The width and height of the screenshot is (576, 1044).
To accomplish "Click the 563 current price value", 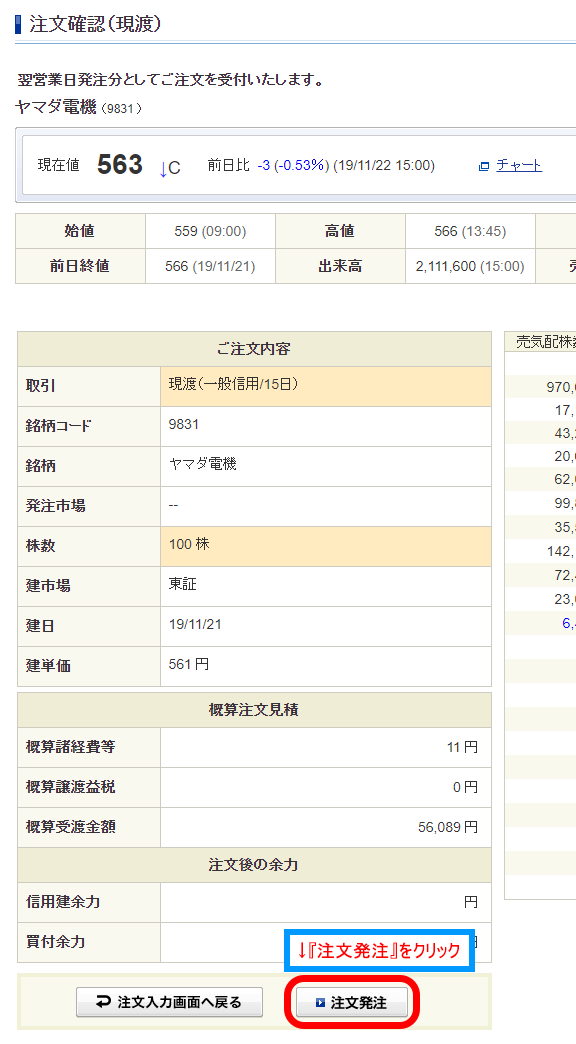I will [120, 164].
